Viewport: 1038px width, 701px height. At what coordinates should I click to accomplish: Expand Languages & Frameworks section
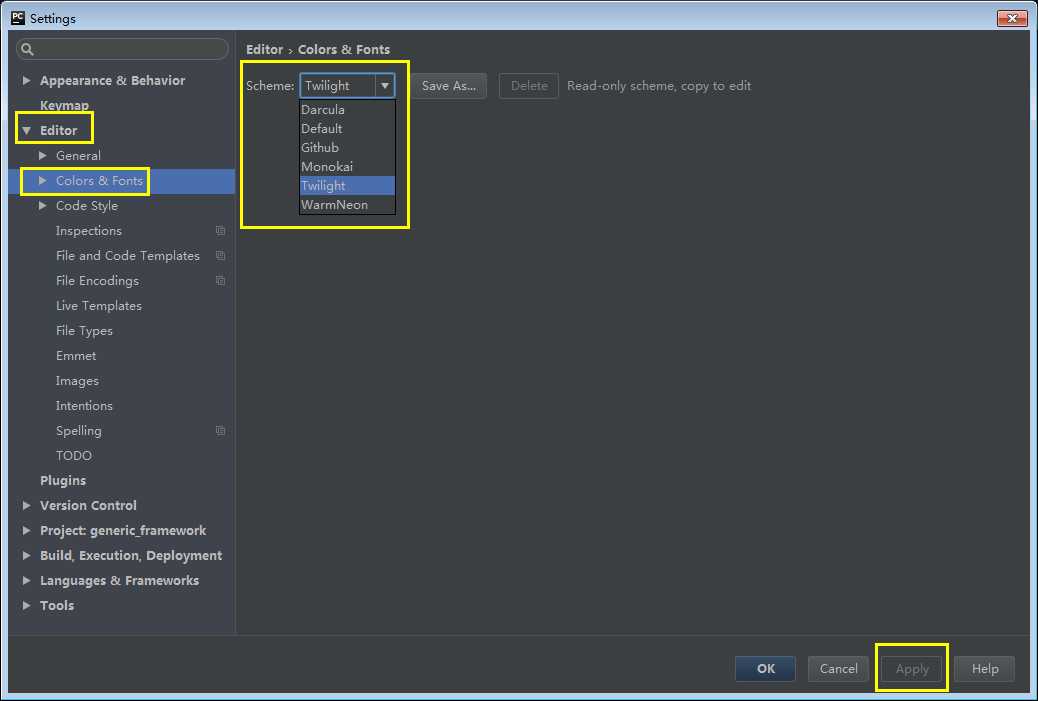(x=26, y=581)
